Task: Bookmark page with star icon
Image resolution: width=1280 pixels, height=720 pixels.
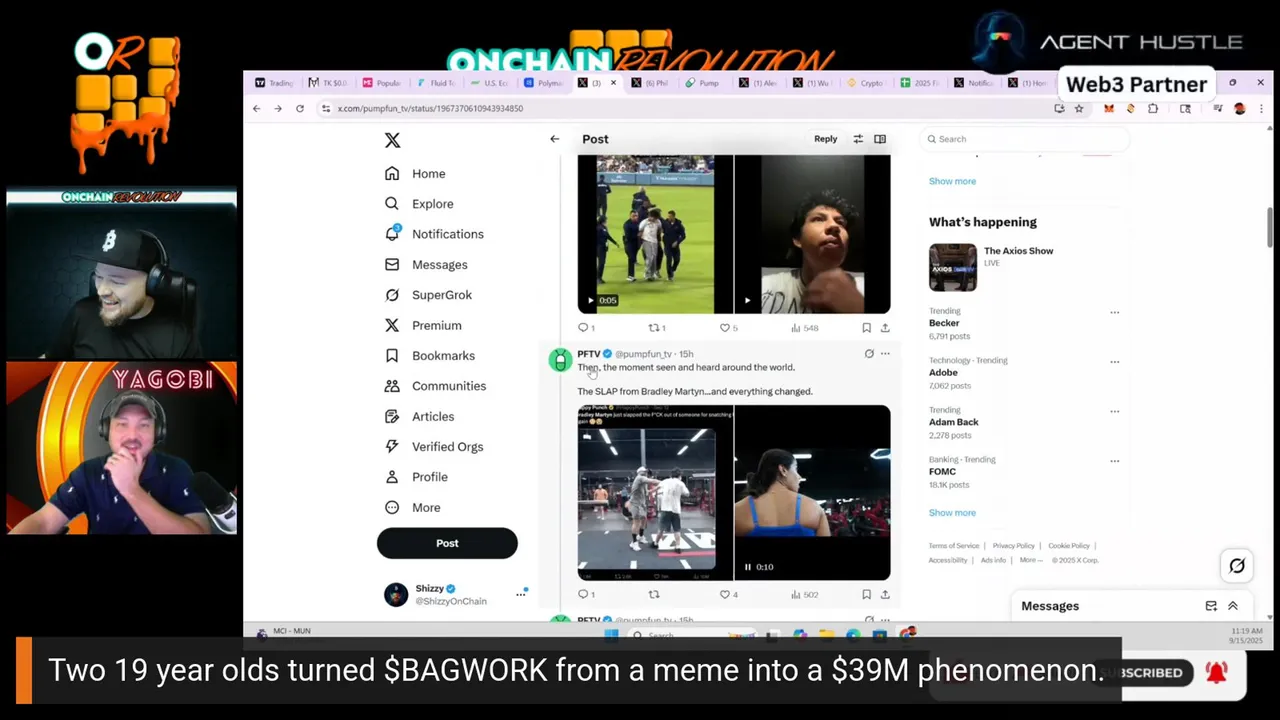Action: [x=1079, y=108]
